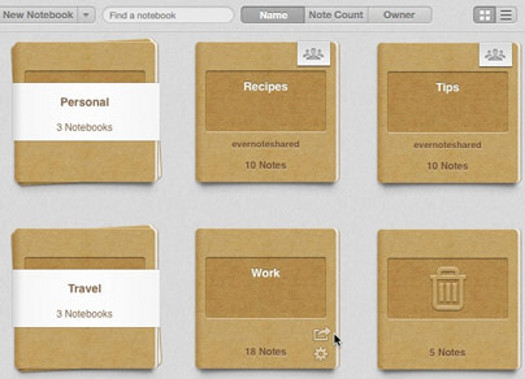The height and width of the screenshot is (379, 525).
Task: Open the New Notebook dropdown arrow
Action: [86, 15]
